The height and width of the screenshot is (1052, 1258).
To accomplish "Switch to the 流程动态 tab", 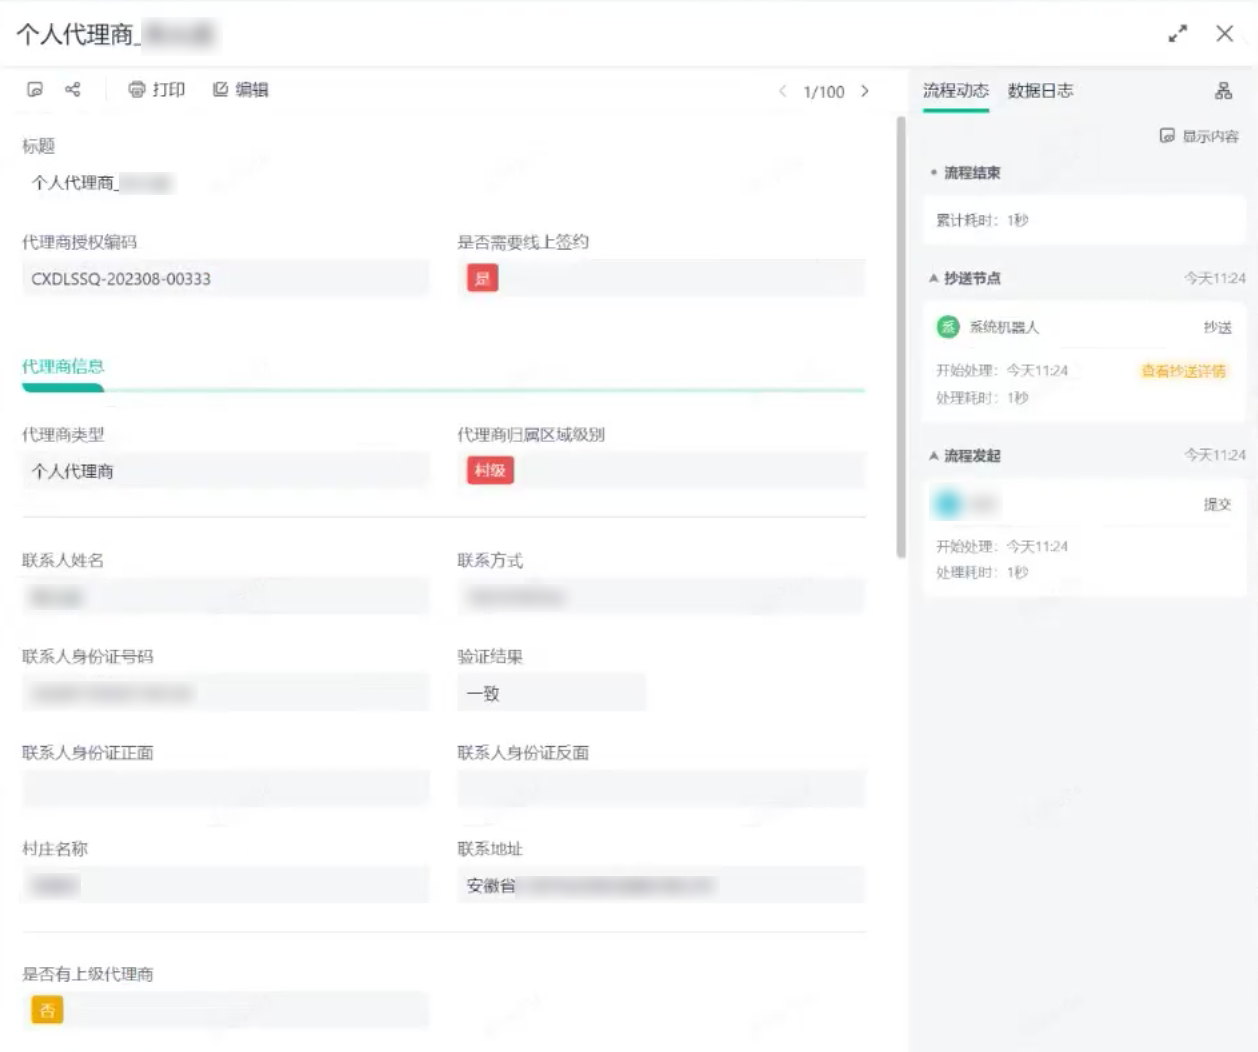I will pos(955,91).
